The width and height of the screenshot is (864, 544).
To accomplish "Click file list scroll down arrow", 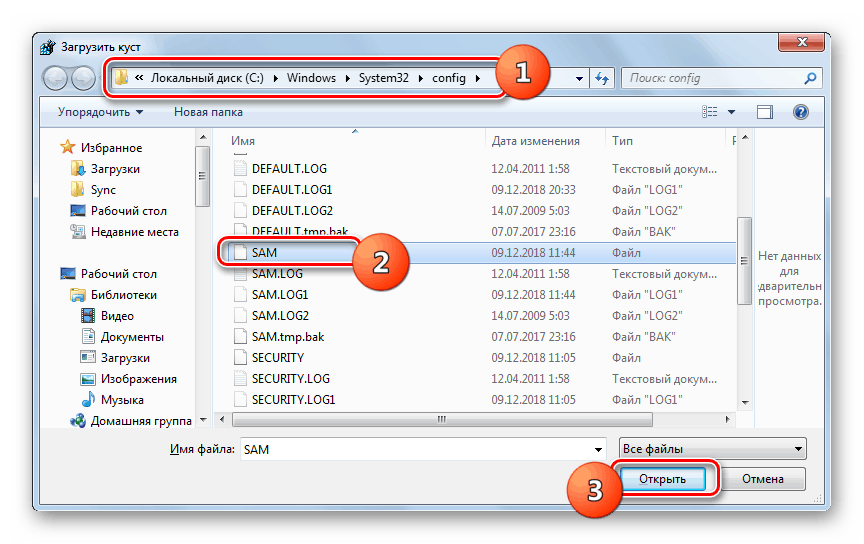I will coord(745,402).
